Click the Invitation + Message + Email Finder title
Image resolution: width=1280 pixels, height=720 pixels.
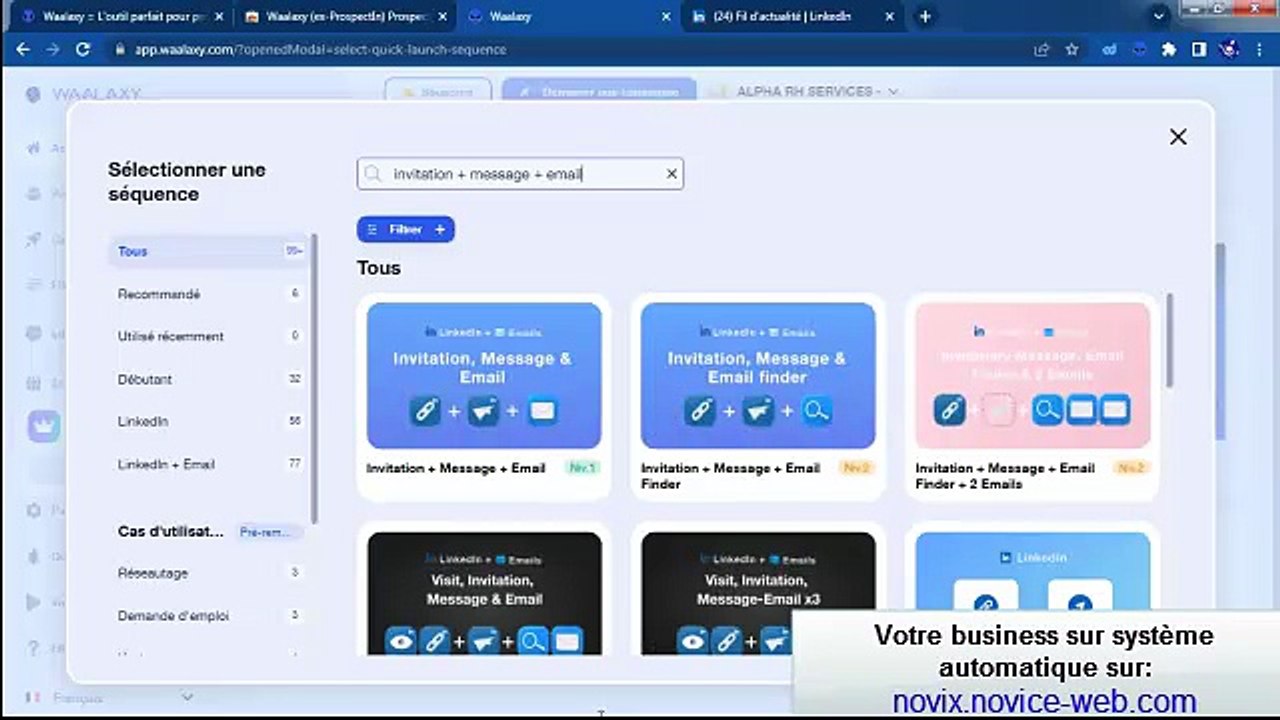(x=730, y=476)
